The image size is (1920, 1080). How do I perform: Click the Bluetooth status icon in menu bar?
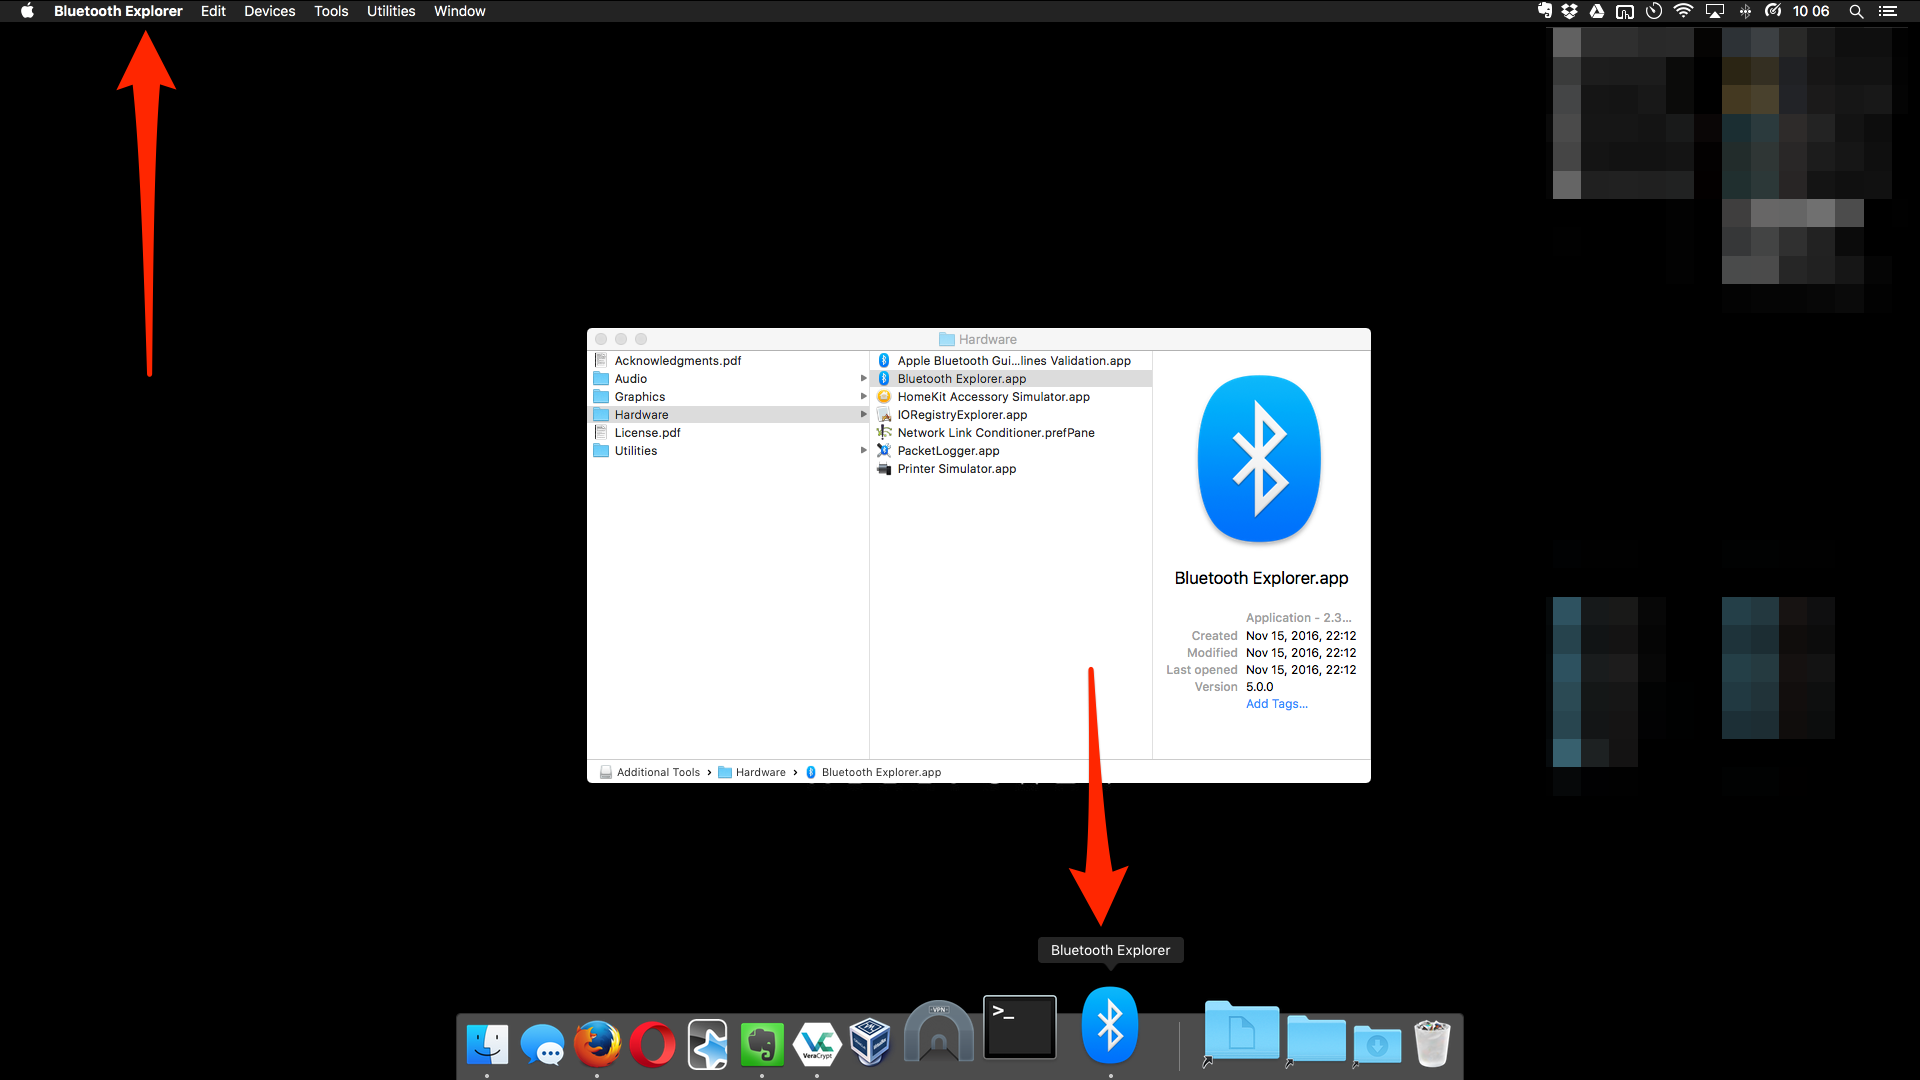1745,11
